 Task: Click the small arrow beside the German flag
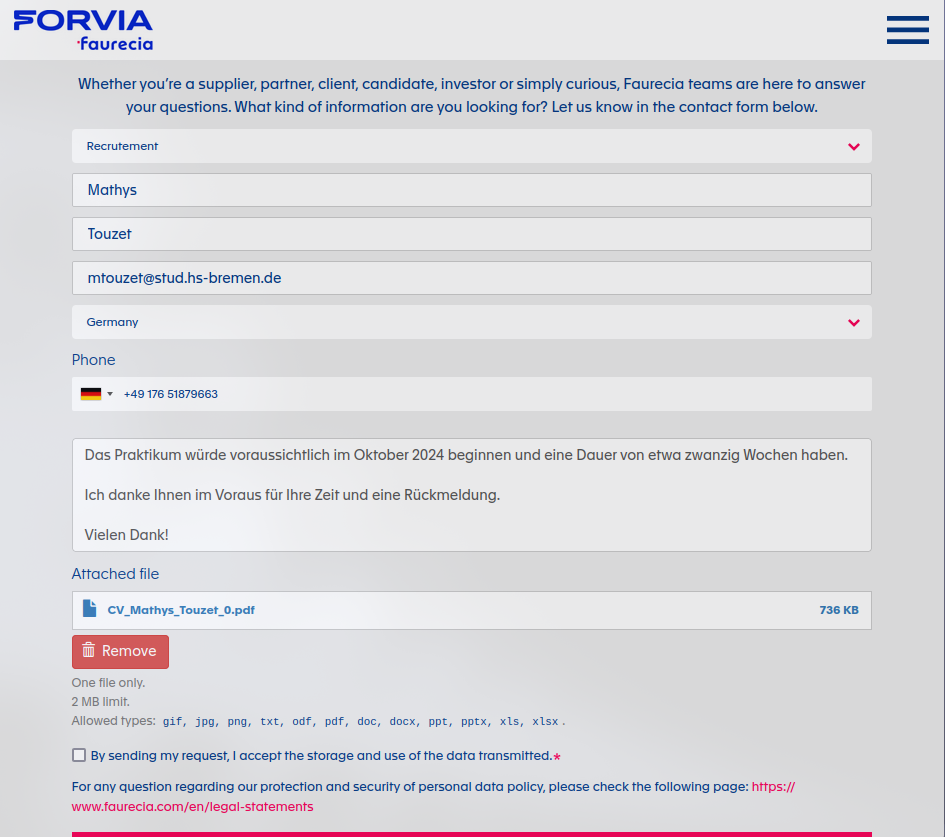pyautogui.click(x=110, y=394)
